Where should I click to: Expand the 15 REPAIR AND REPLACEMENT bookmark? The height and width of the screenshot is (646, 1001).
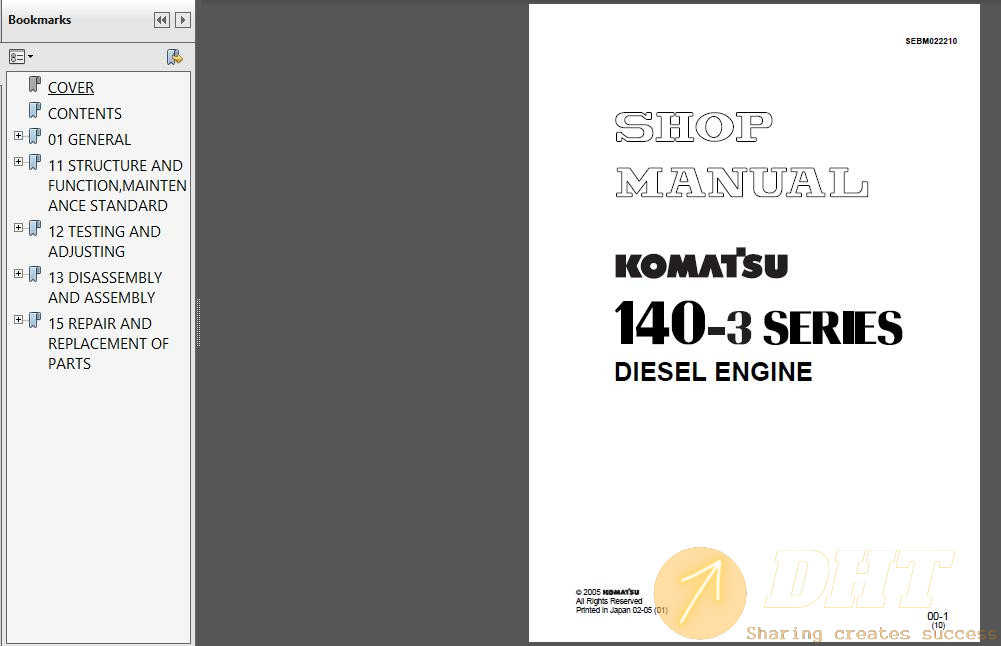[18, 320]
